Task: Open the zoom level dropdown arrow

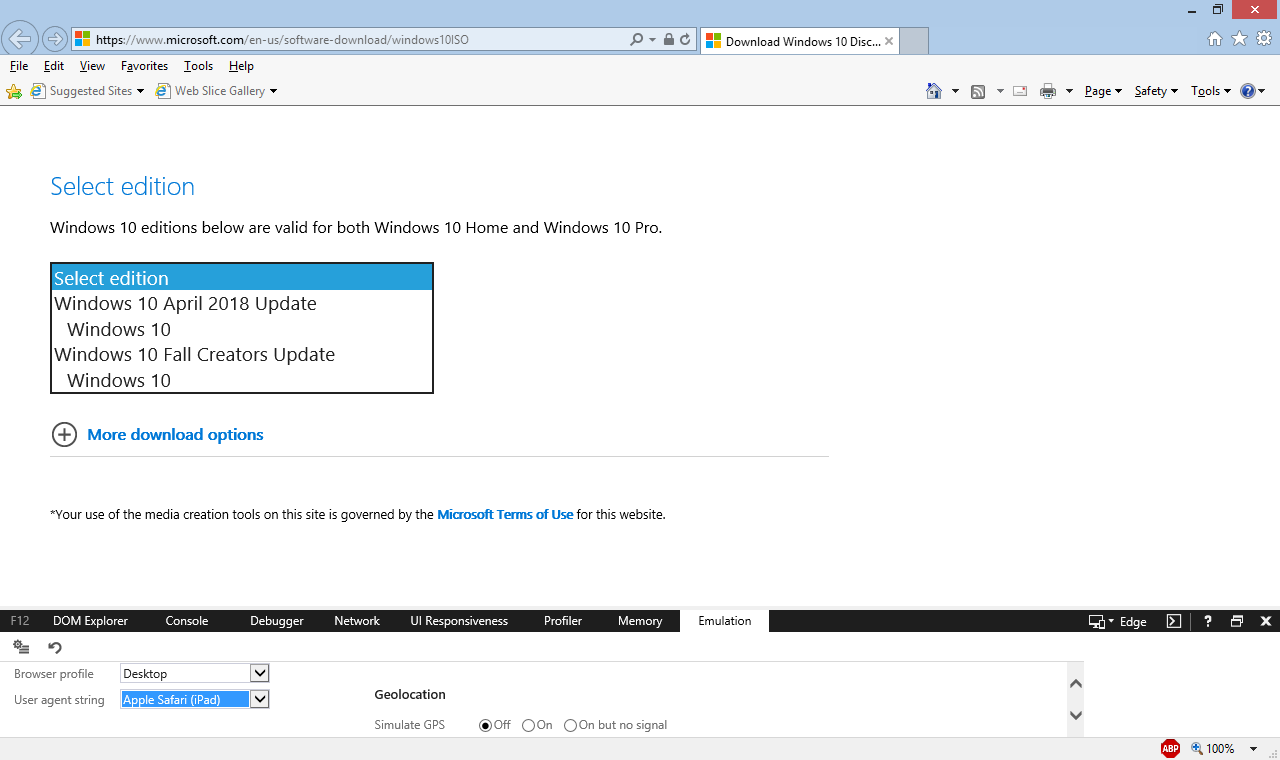Action: [x=1256, y=748]
